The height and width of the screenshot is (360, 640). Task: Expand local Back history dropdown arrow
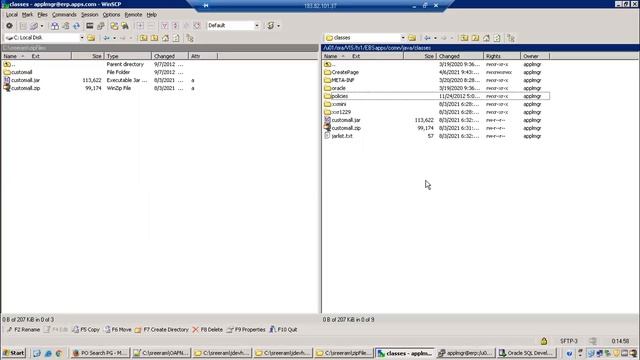[114, 38]
